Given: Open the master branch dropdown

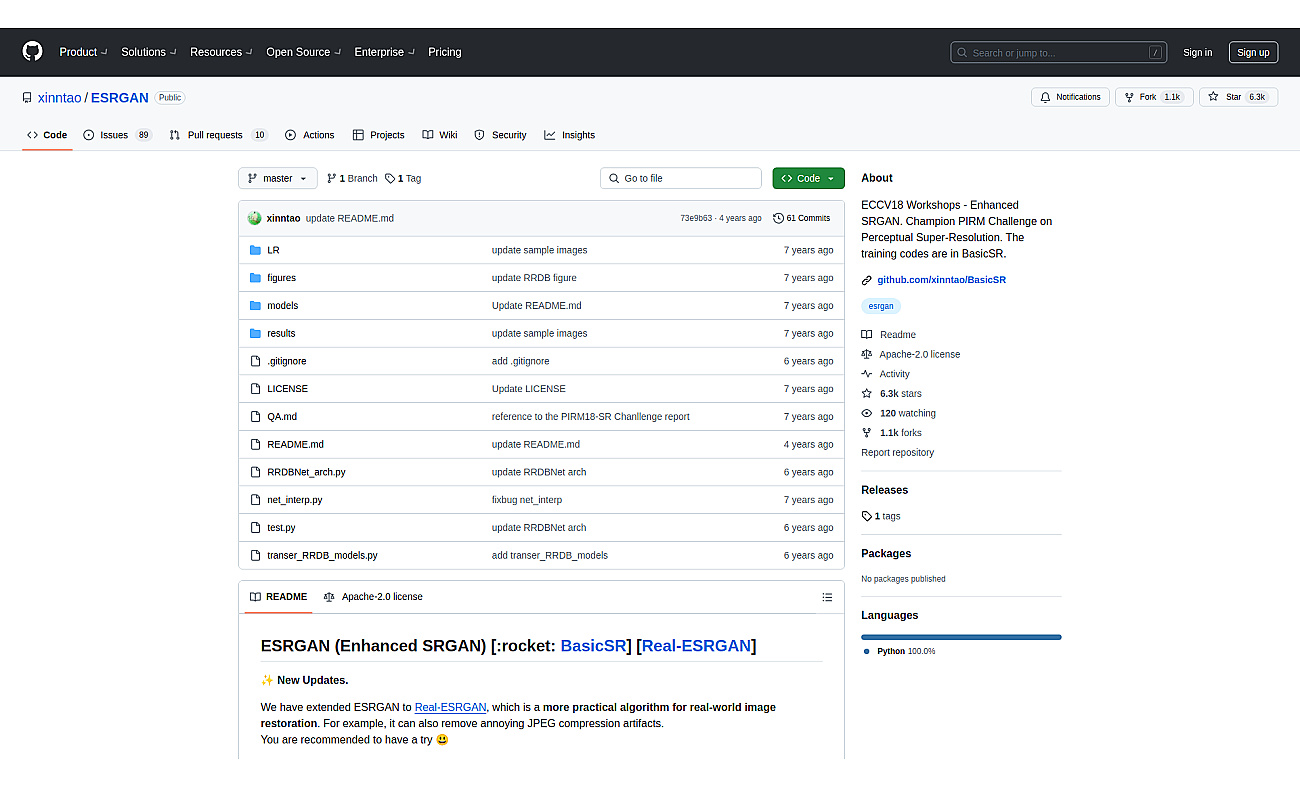Looking at the screenshot, I should (x=278, y=178).
